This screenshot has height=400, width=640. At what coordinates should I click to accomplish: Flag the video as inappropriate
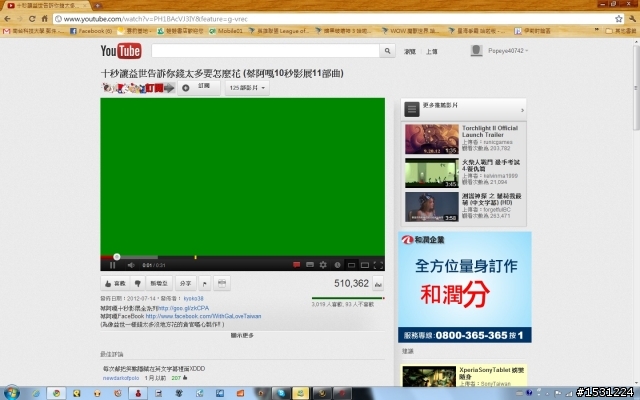point(204,283)
